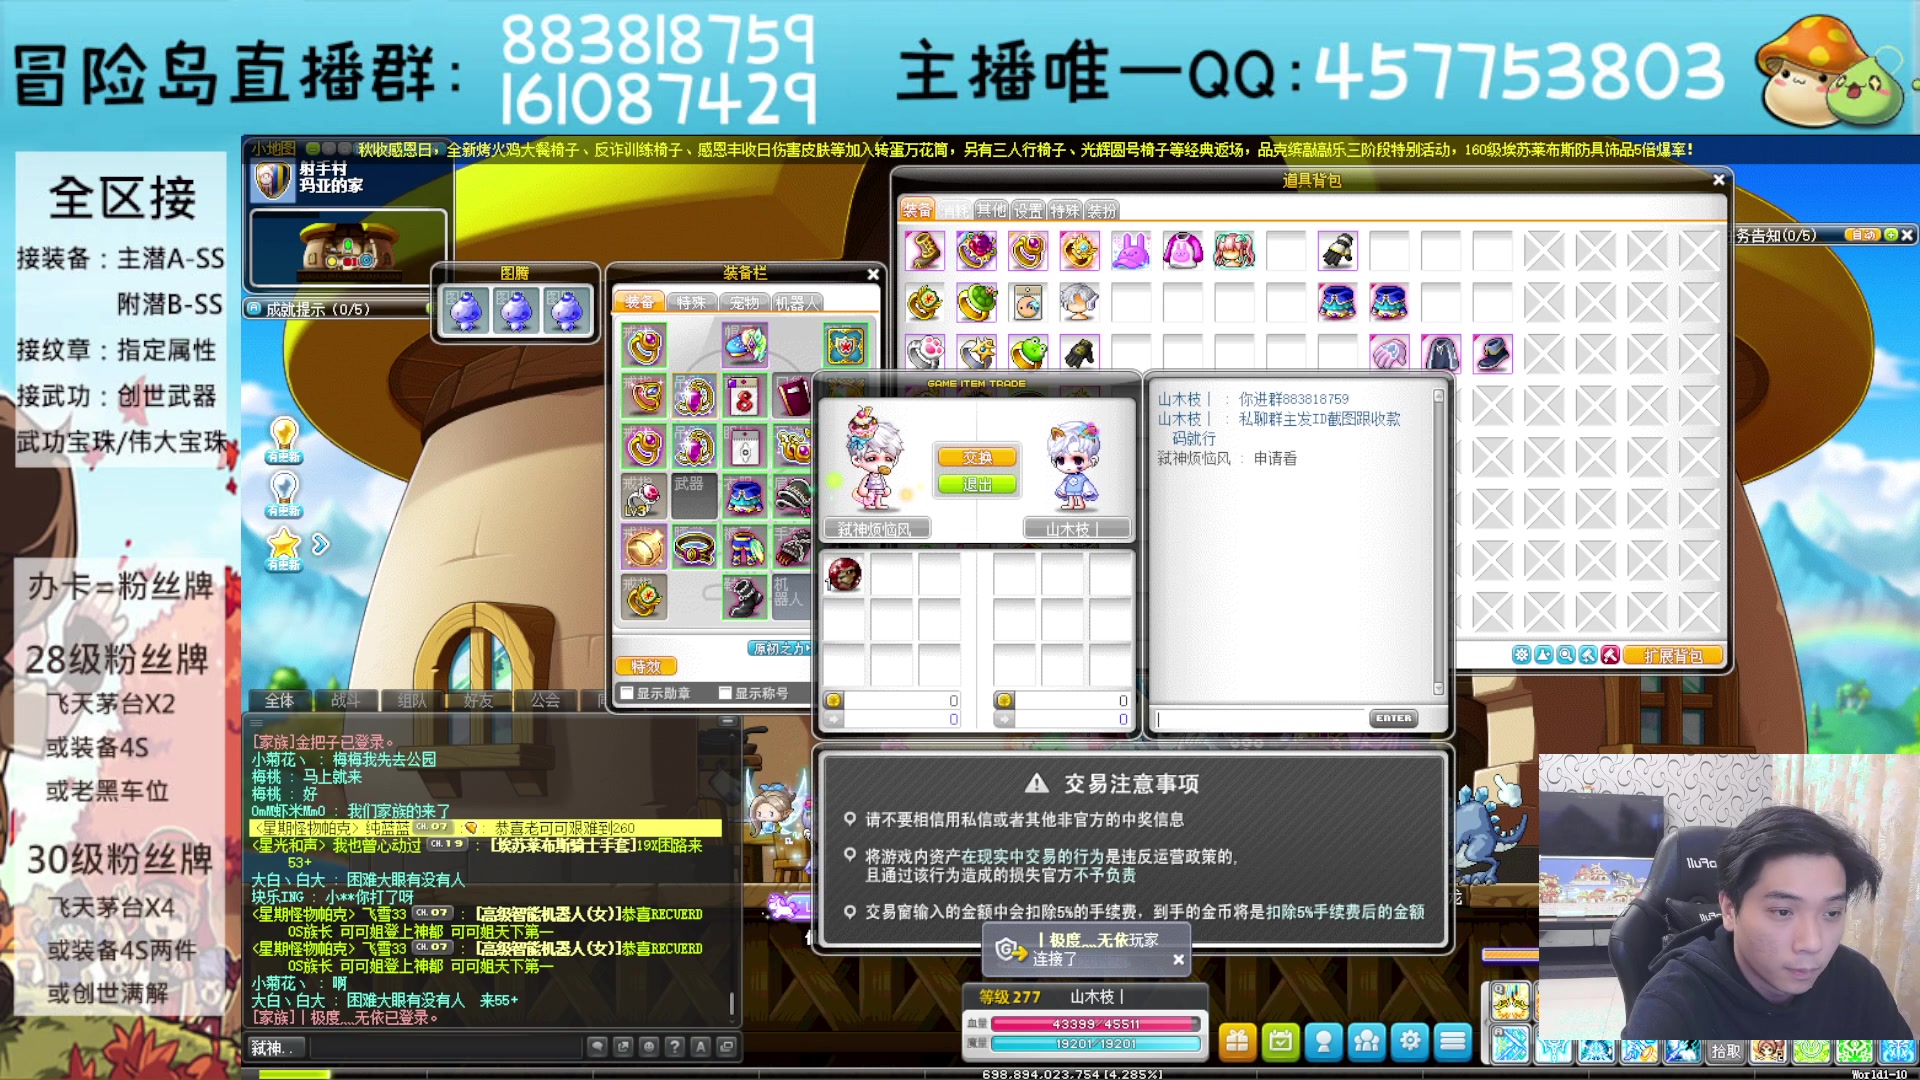Select the cat paw ring in backpack
The image size is (1920, 1080).
click(924, 353)
